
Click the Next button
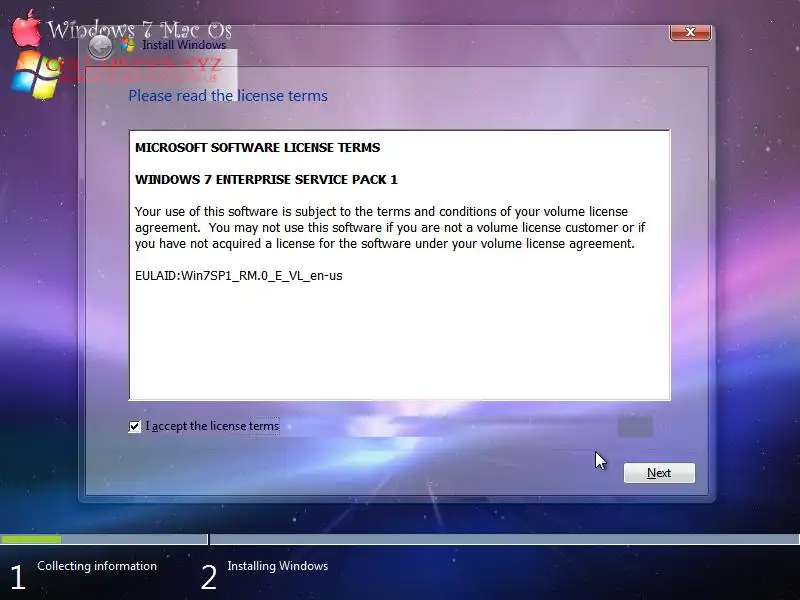[x=659, y=473]
